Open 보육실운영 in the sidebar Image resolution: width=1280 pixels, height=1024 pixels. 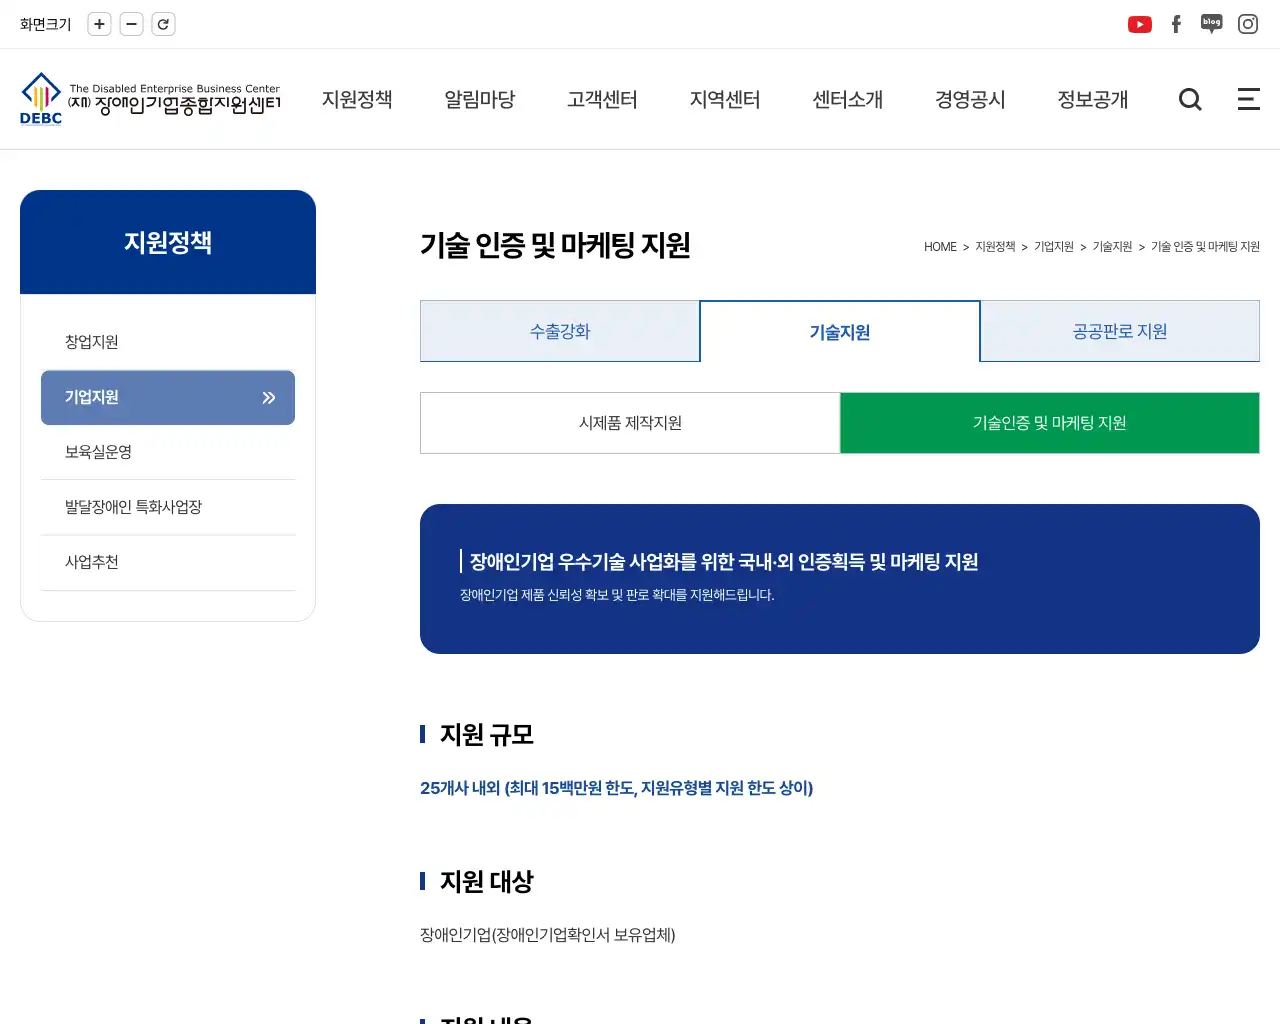(168, 452)
